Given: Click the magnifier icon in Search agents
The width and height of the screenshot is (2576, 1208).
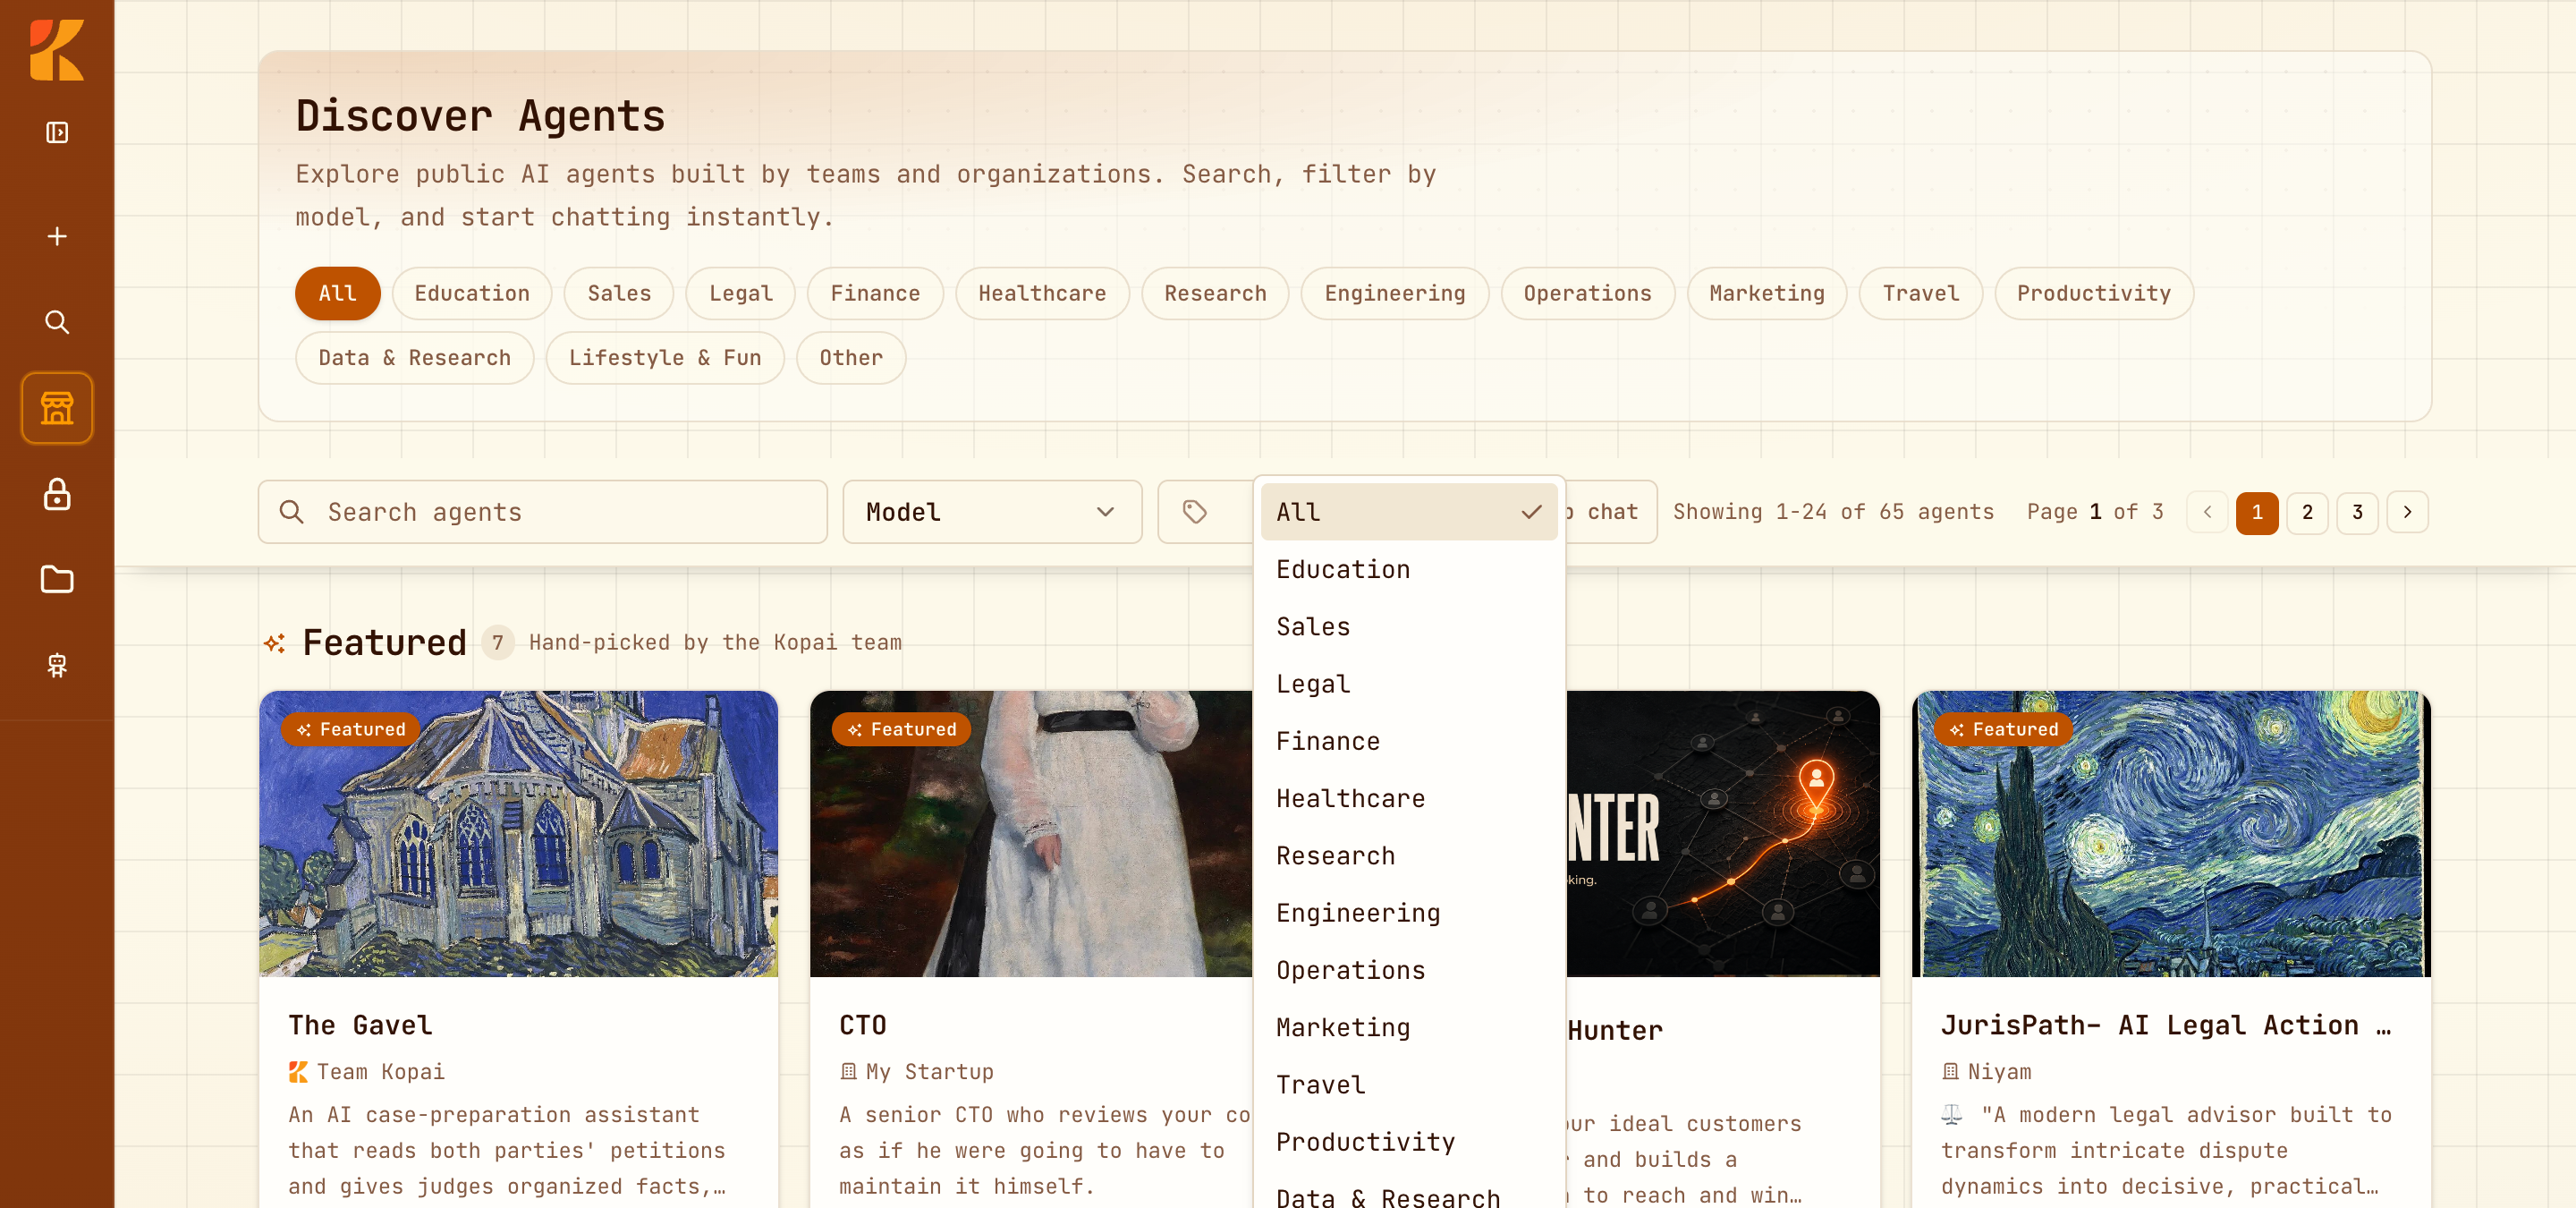Looking at the screenshot, I should pyautogui.click(x=292, y=512).
